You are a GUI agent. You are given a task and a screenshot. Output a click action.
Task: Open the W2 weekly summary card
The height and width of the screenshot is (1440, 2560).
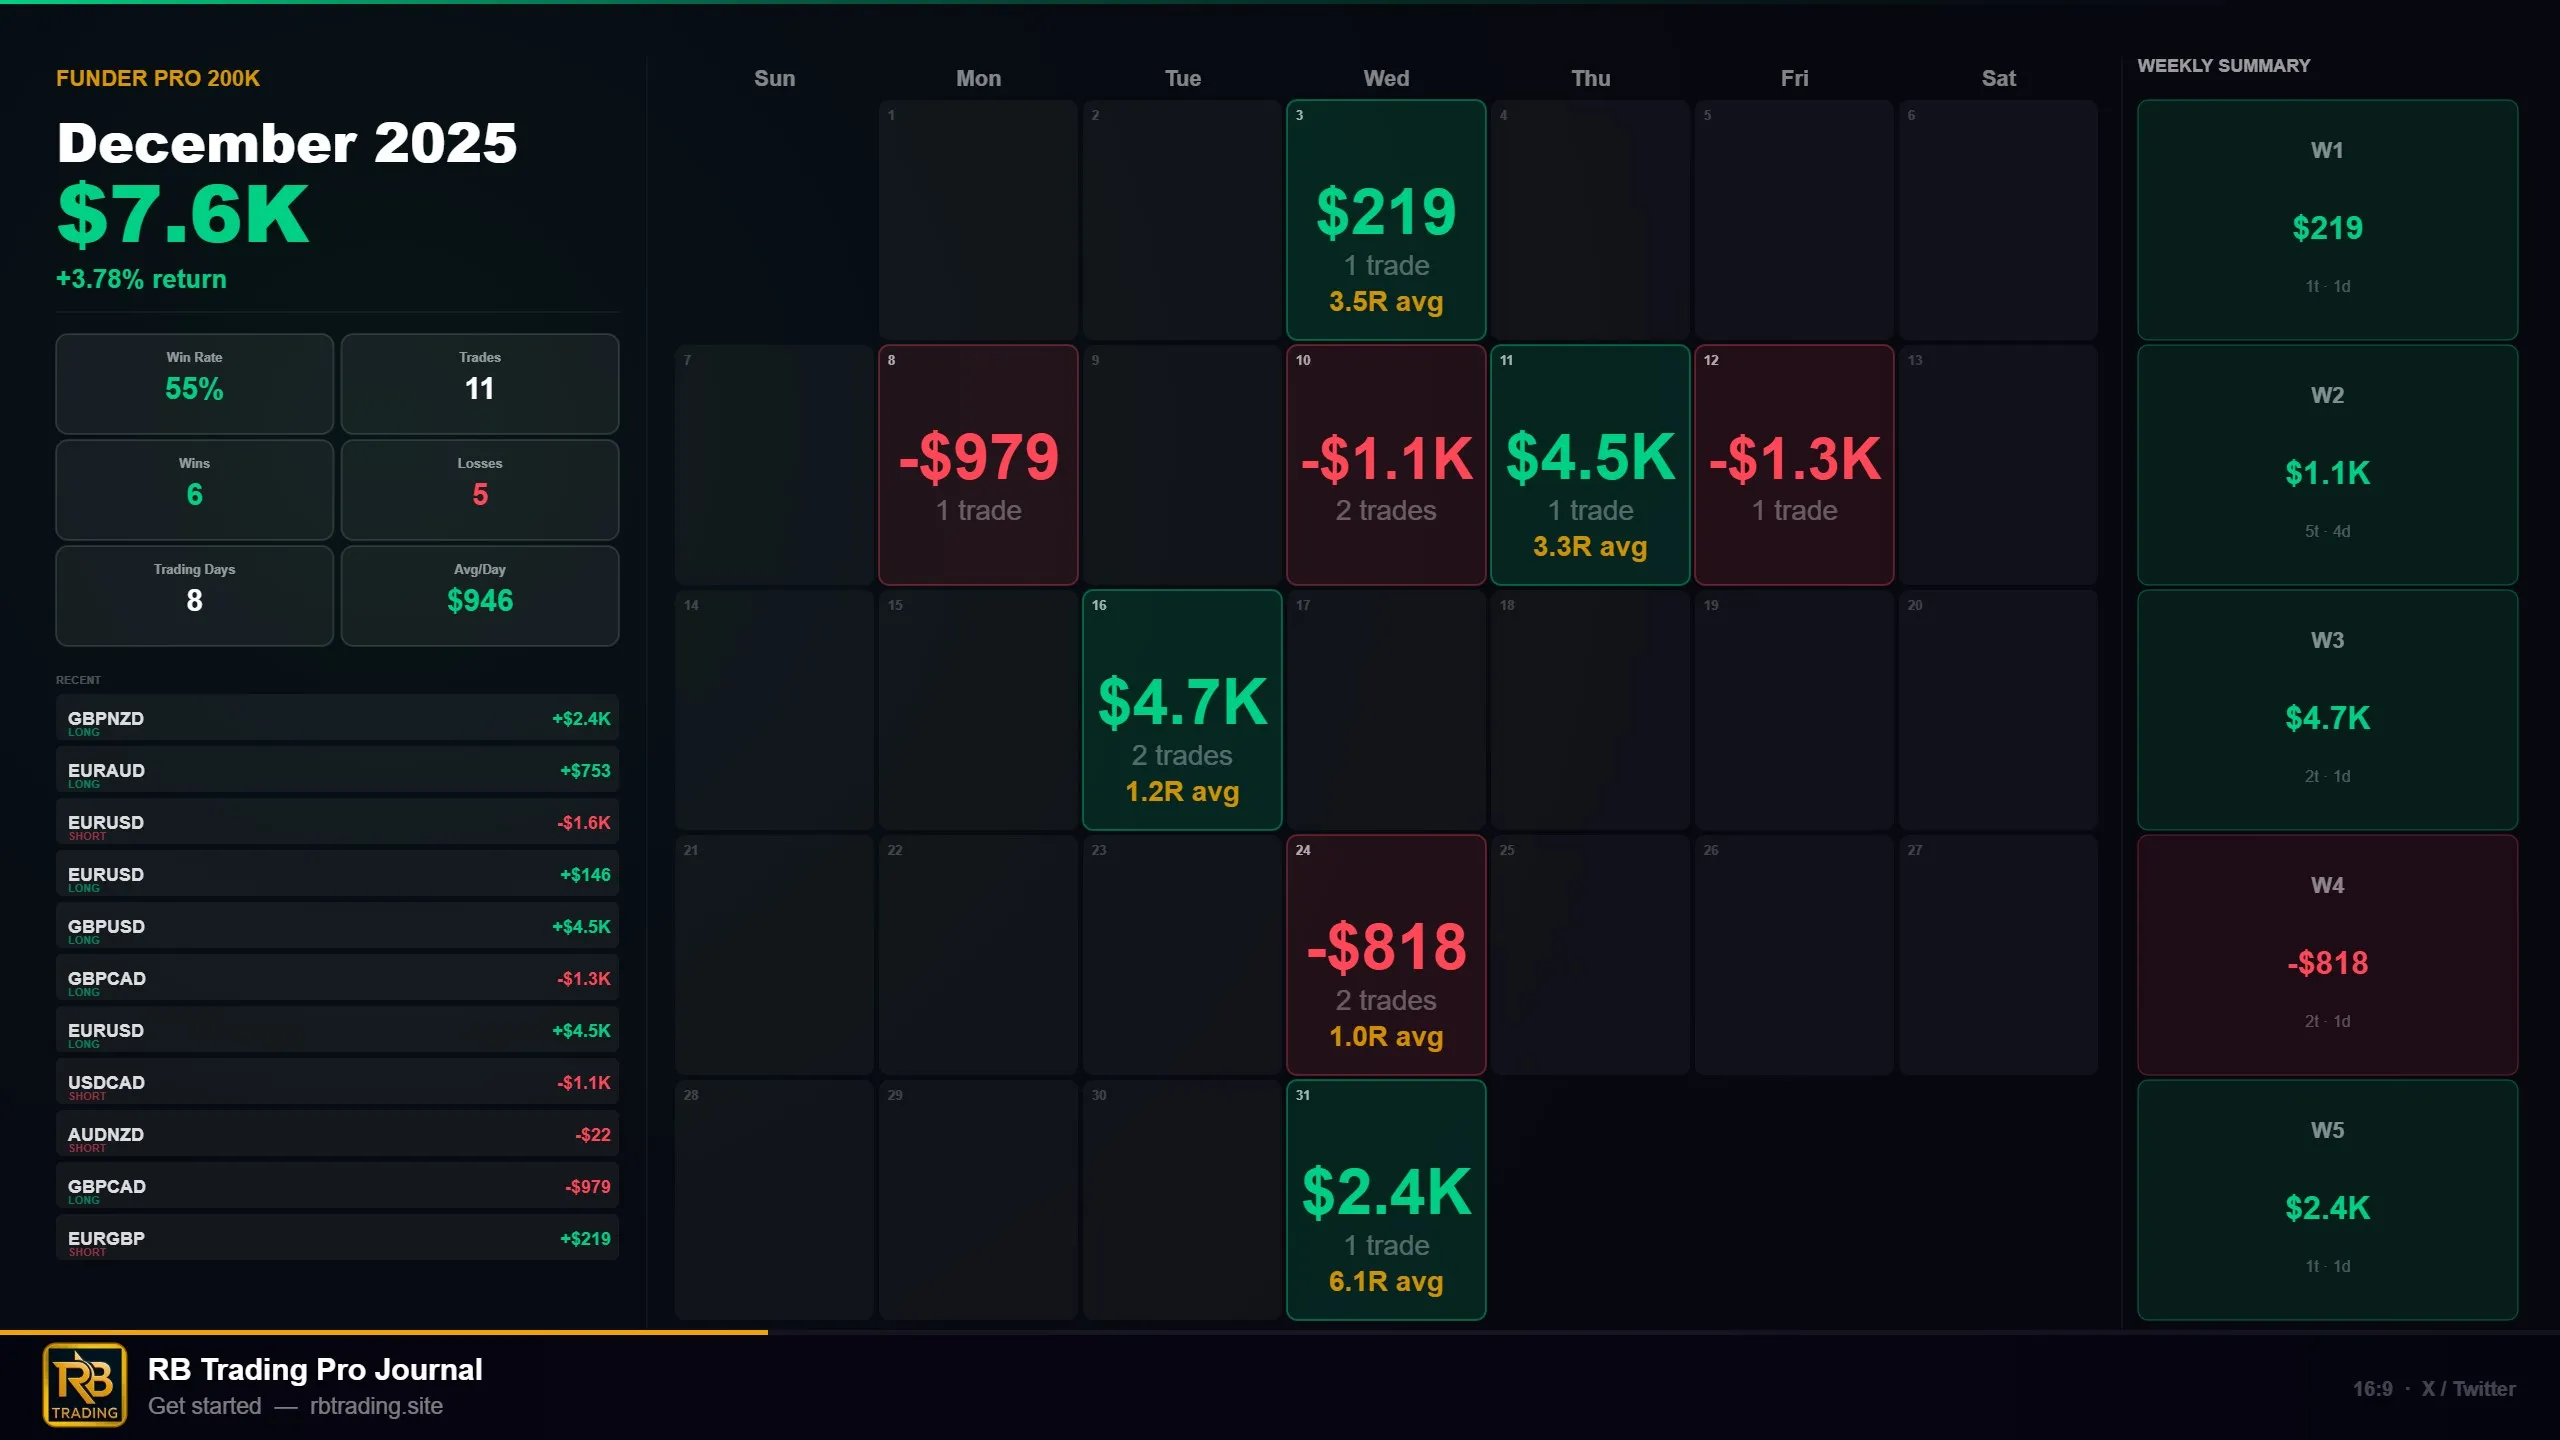2327,465
